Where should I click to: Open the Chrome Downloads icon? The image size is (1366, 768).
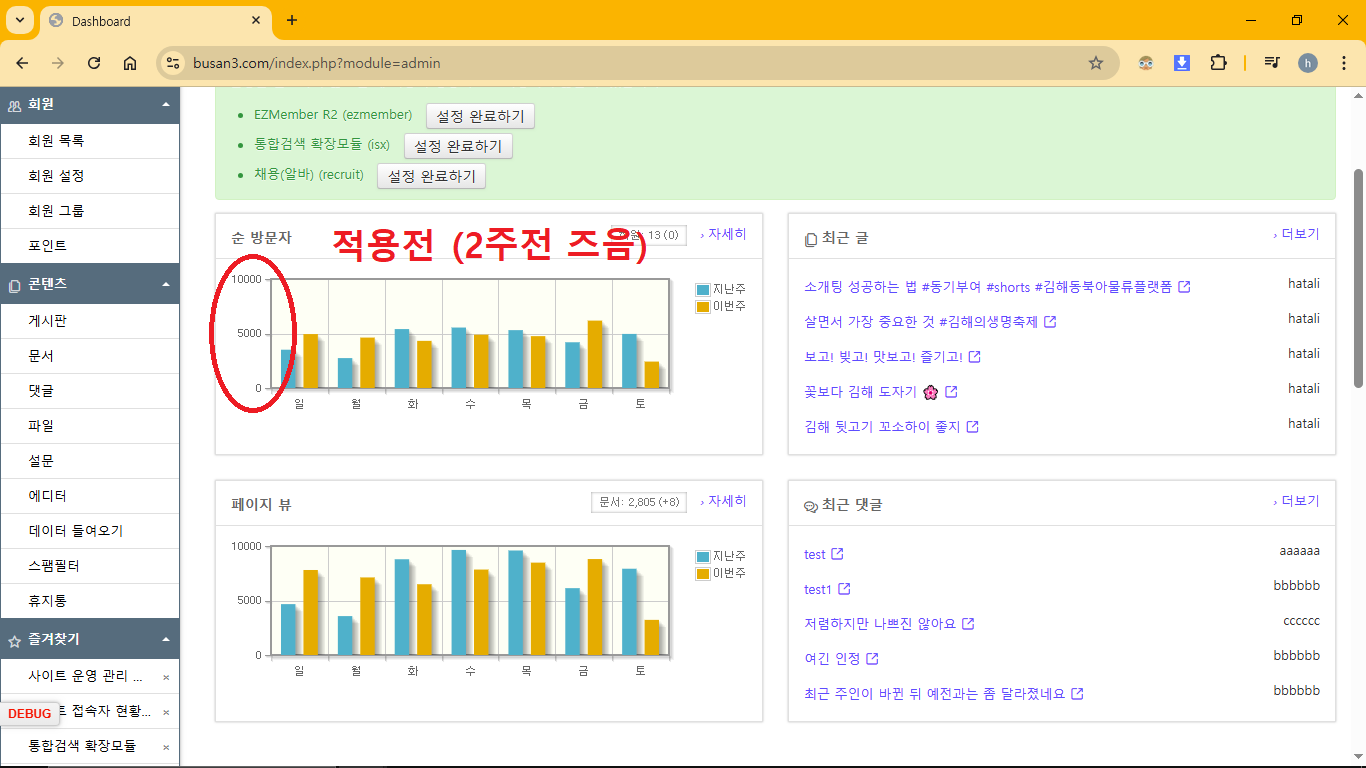tap(1182, 62)
